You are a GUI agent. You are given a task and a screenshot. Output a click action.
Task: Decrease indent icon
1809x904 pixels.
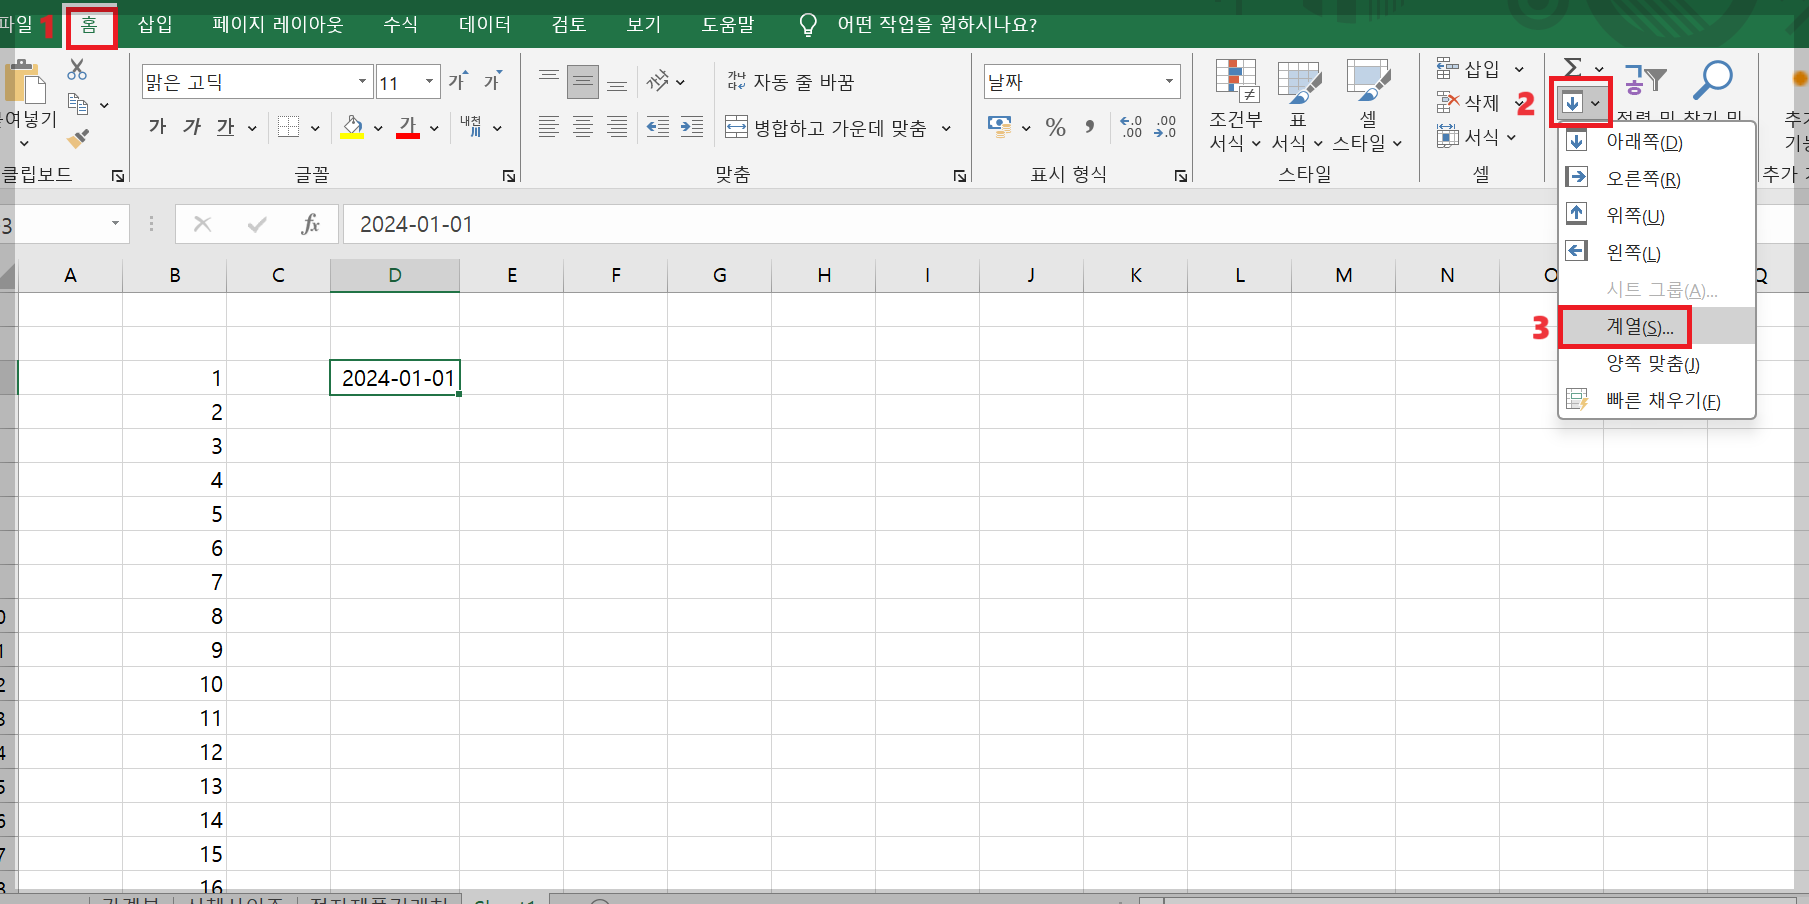coord(658,127)
